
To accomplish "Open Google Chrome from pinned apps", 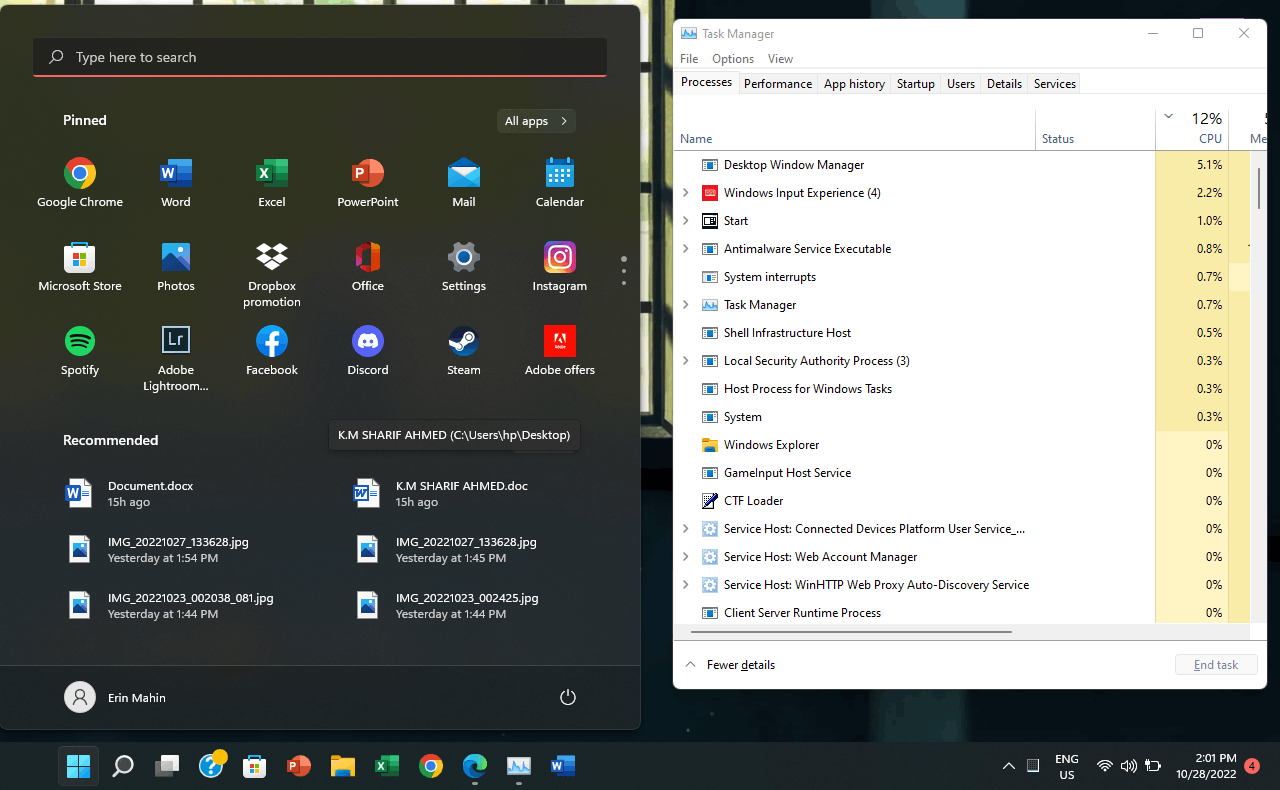I will coord(80,182).
